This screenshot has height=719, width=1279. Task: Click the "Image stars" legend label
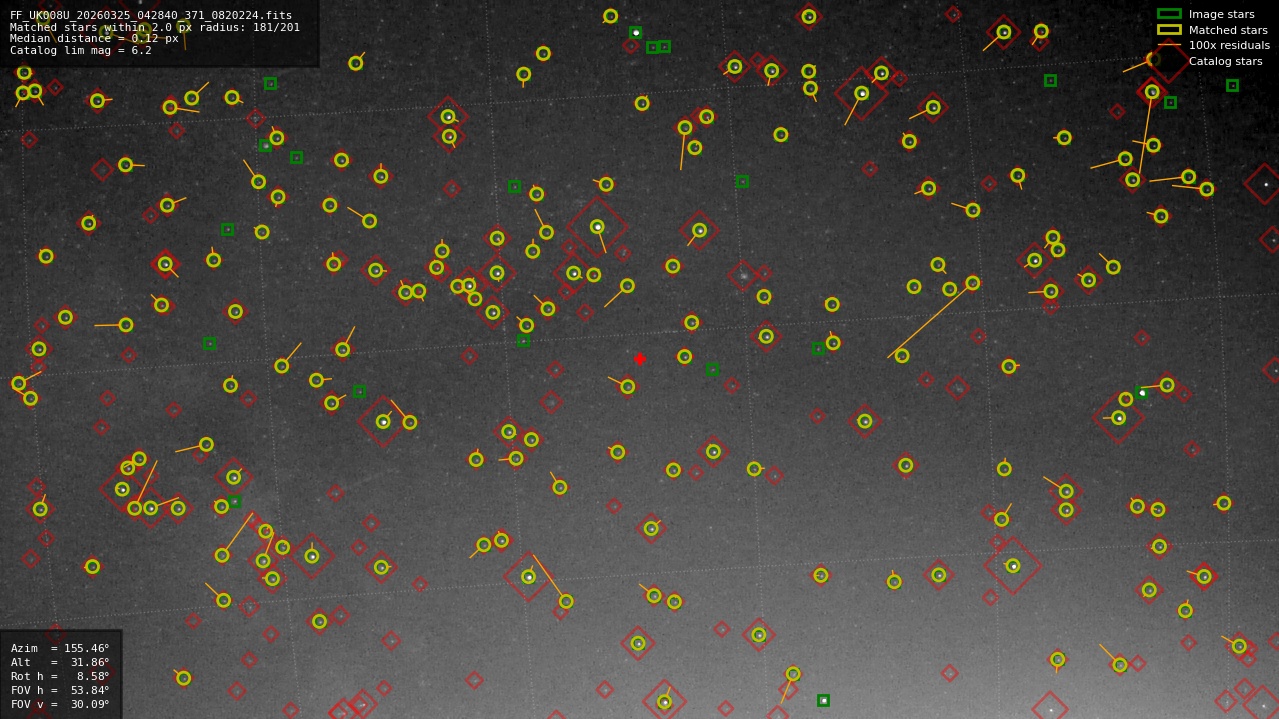coord(1221,14)
